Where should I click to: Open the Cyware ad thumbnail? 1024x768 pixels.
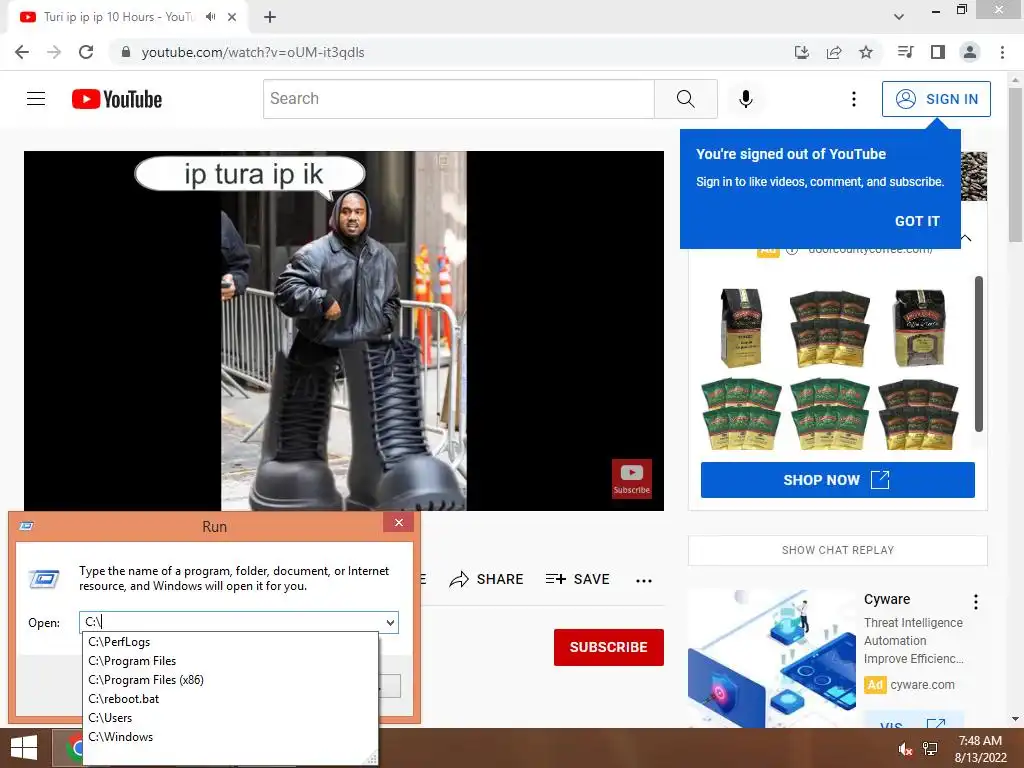pos(772,658)
